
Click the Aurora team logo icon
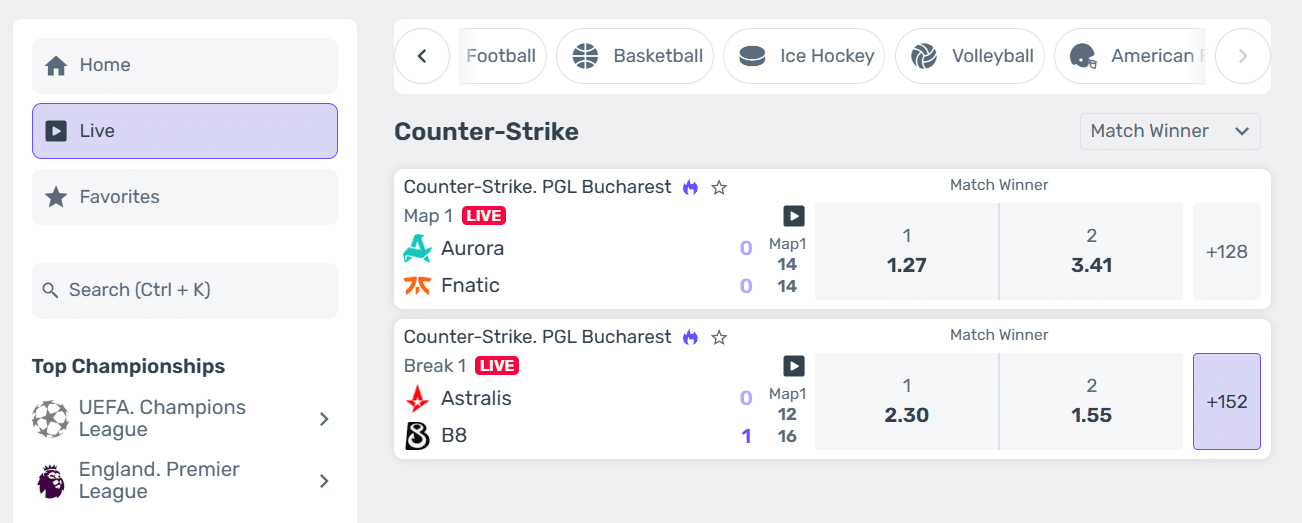(417, 248)
